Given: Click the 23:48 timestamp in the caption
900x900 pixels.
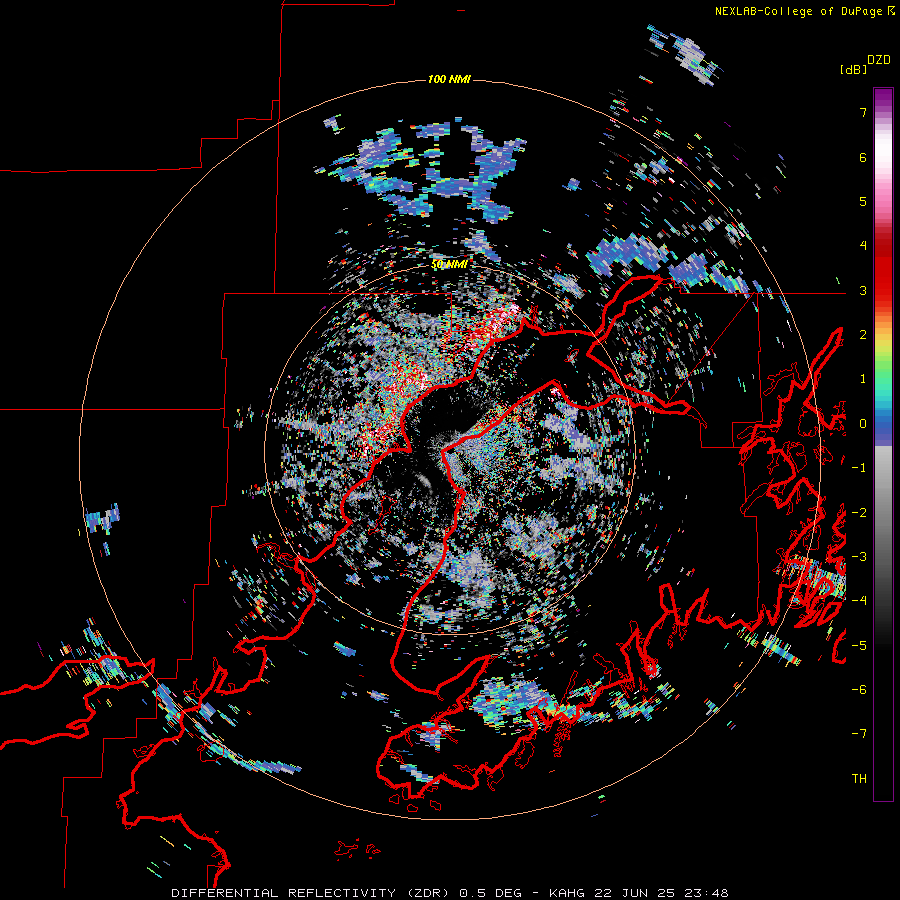Looking at the screenshot, I should click(707, 893).
